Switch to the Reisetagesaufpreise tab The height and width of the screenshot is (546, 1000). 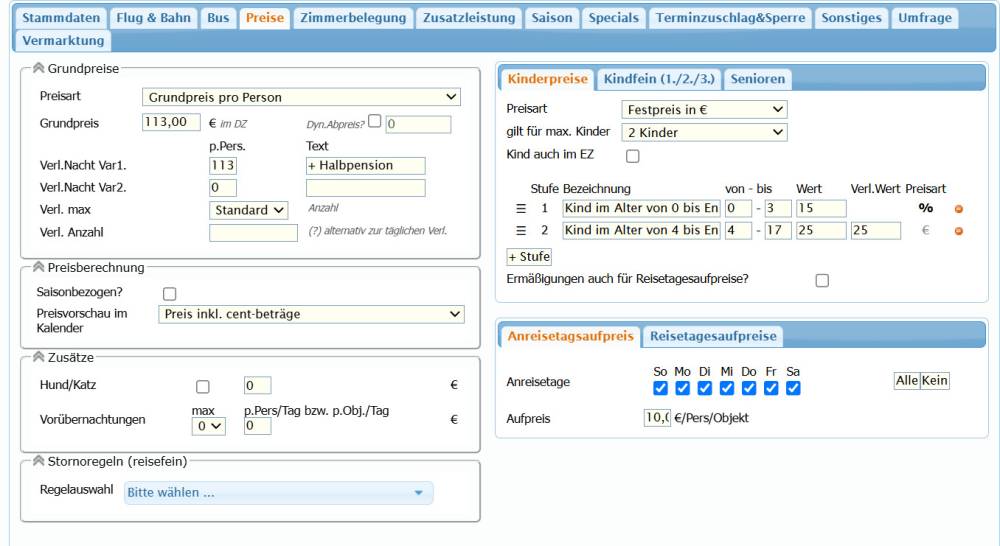point(713,336)
